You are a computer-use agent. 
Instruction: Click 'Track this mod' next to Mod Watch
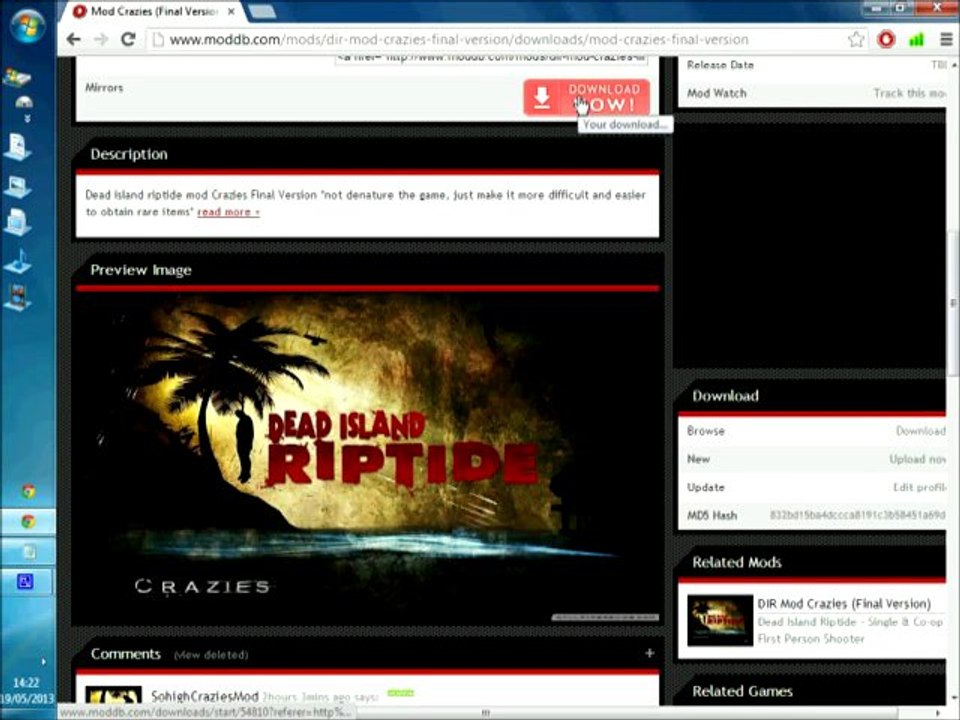point(909,94)
